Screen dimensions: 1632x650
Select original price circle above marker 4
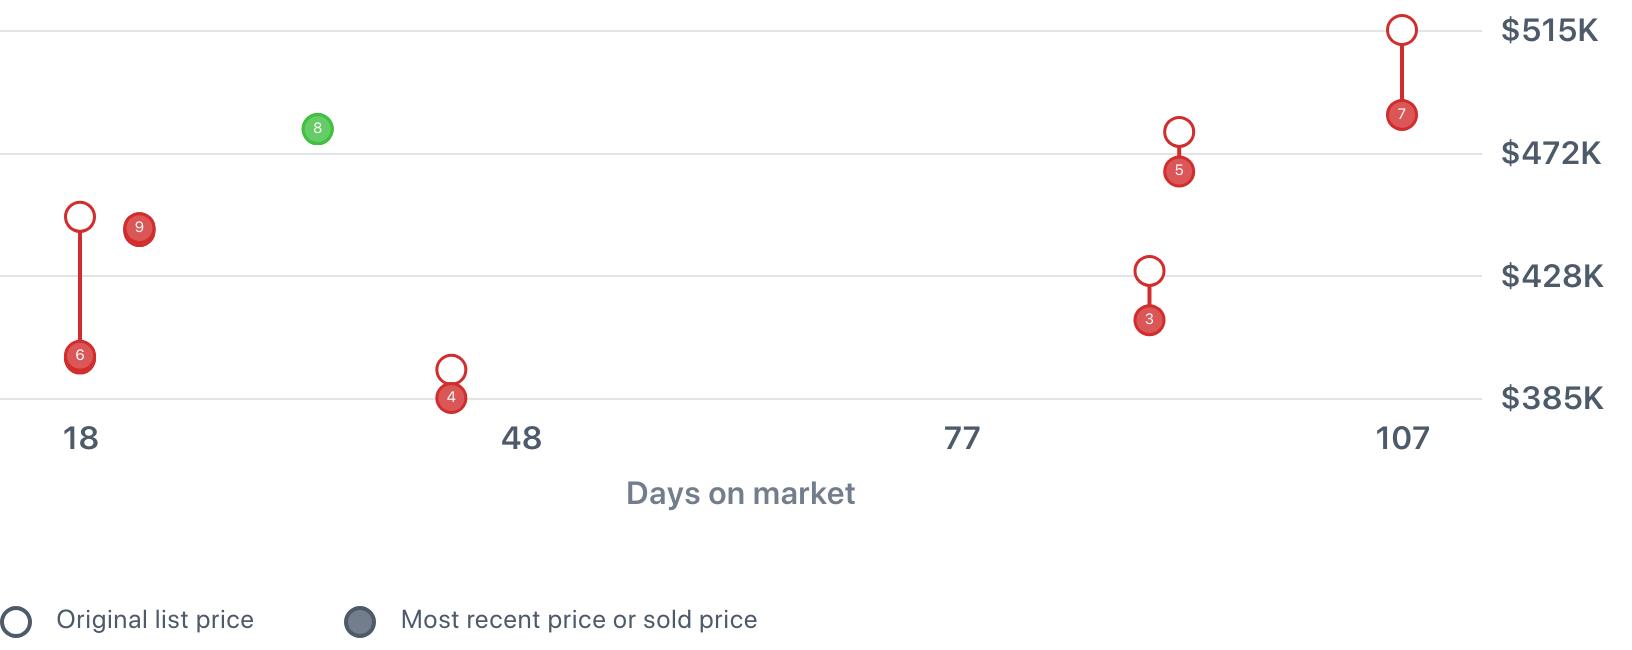coord(451,370)
